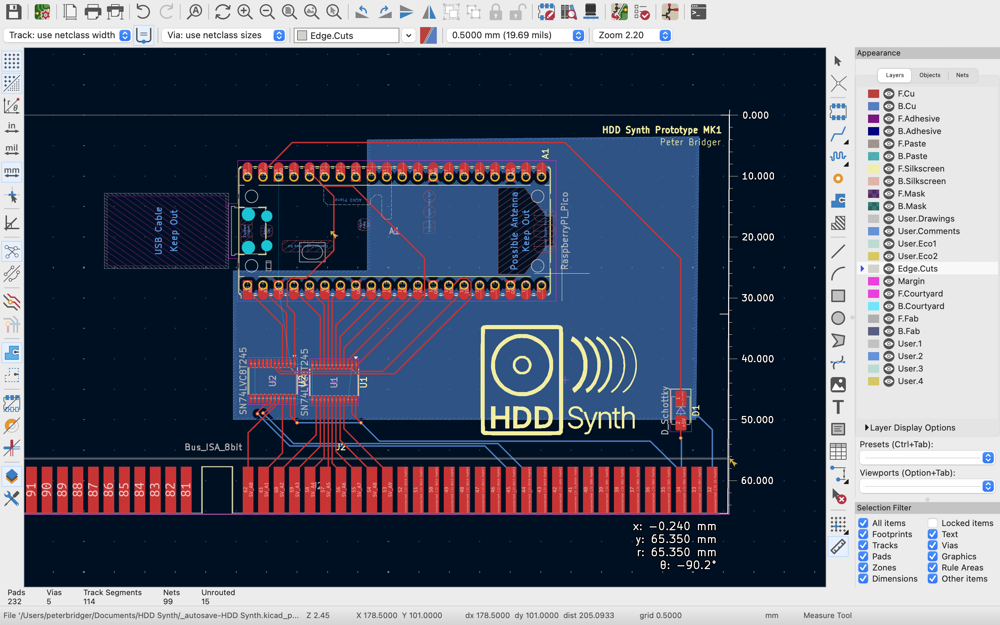Choose the Add Text tool
Screen dimensions: 1000x625
click(x=838, y=407)
